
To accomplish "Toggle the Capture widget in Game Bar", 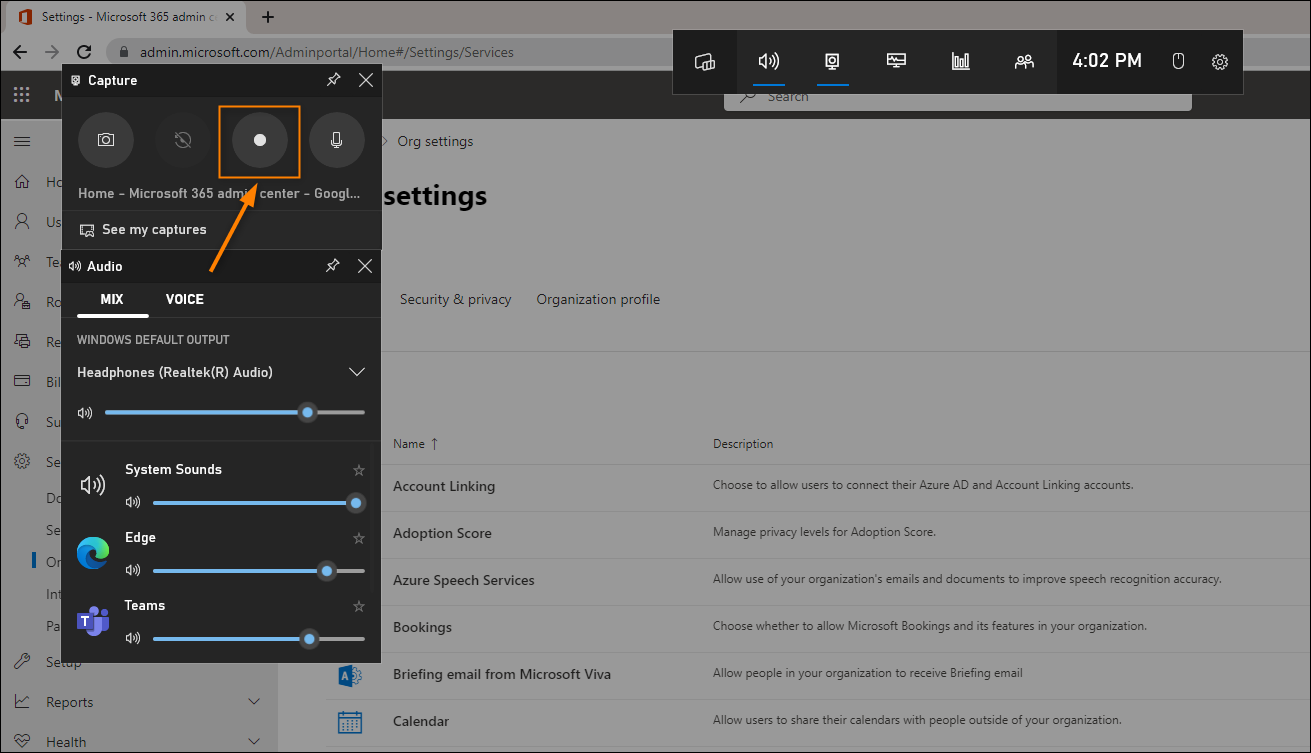I will coord(832,61).
